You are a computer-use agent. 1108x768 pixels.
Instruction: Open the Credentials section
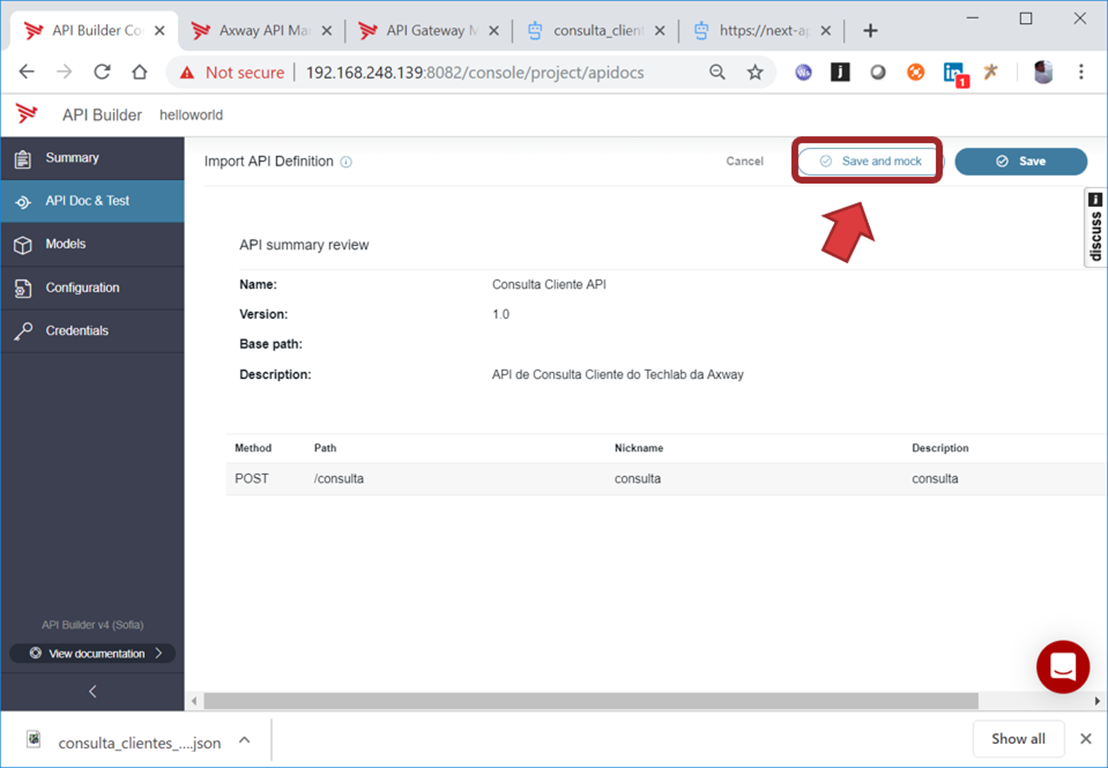tap(92, 331)
